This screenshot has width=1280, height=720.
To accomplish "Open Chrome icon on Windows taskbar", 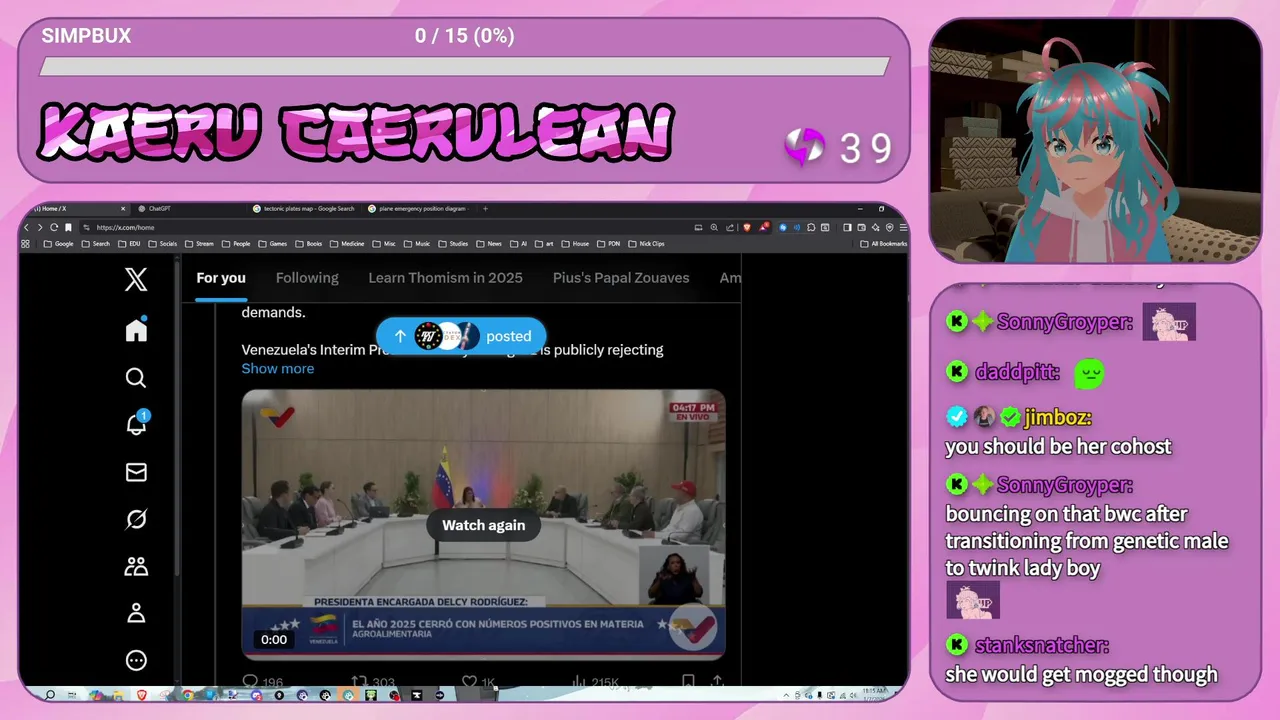I will pos(187,694).
